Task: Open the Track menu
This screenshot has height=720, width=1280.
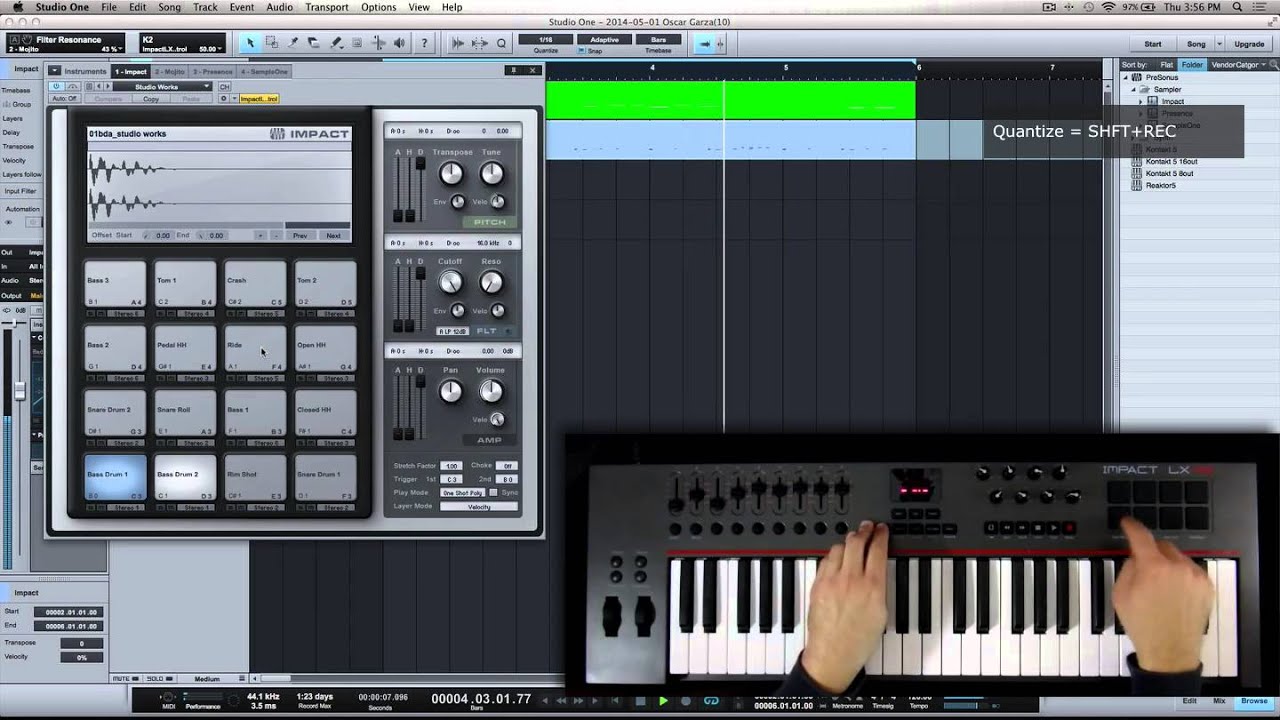Action: (x=205, y=7)
